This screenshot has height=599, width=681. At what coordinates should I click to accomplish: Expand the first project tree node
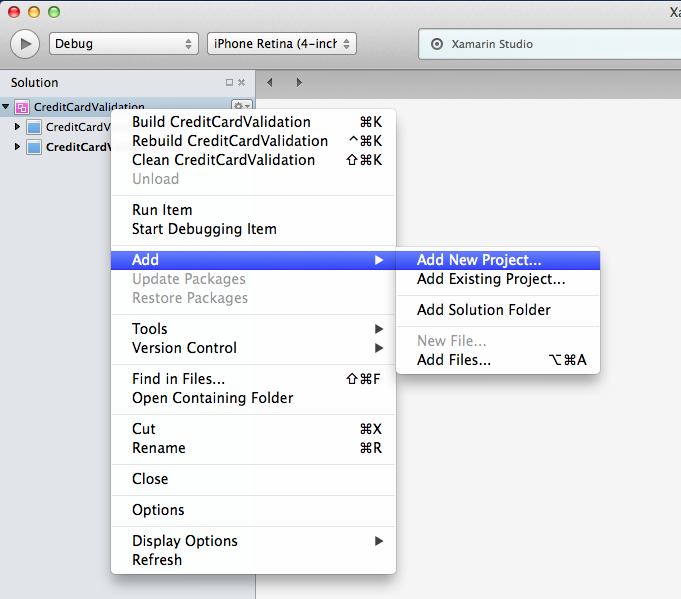[x=17, y=127]
